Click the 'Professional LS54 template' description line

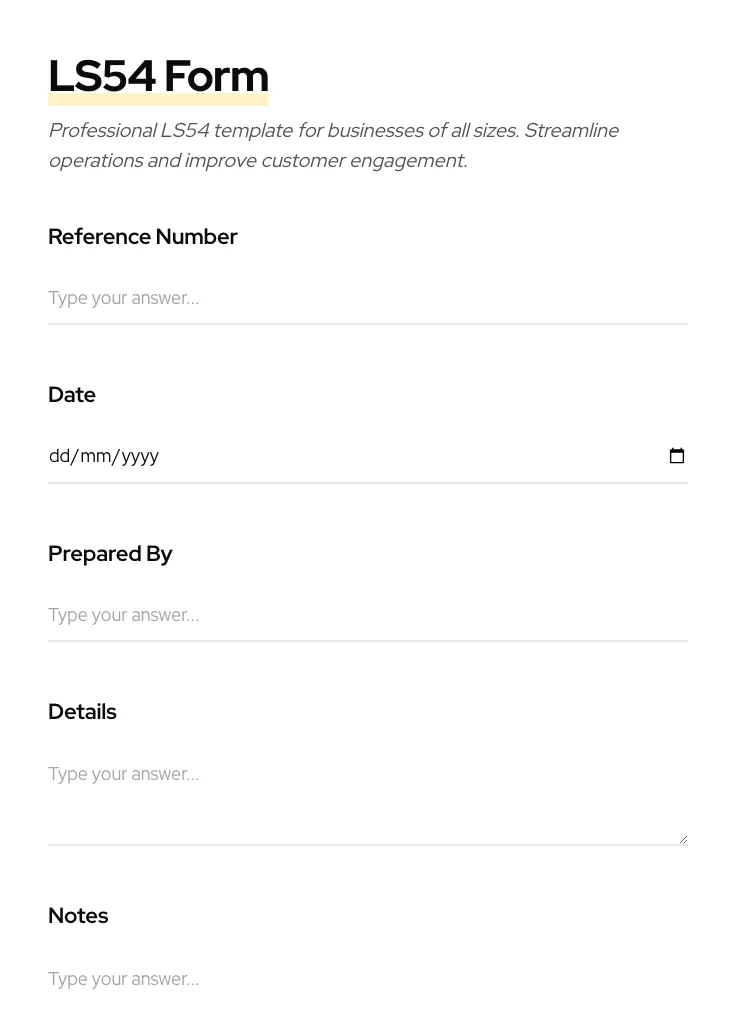[x=333, y=131]
